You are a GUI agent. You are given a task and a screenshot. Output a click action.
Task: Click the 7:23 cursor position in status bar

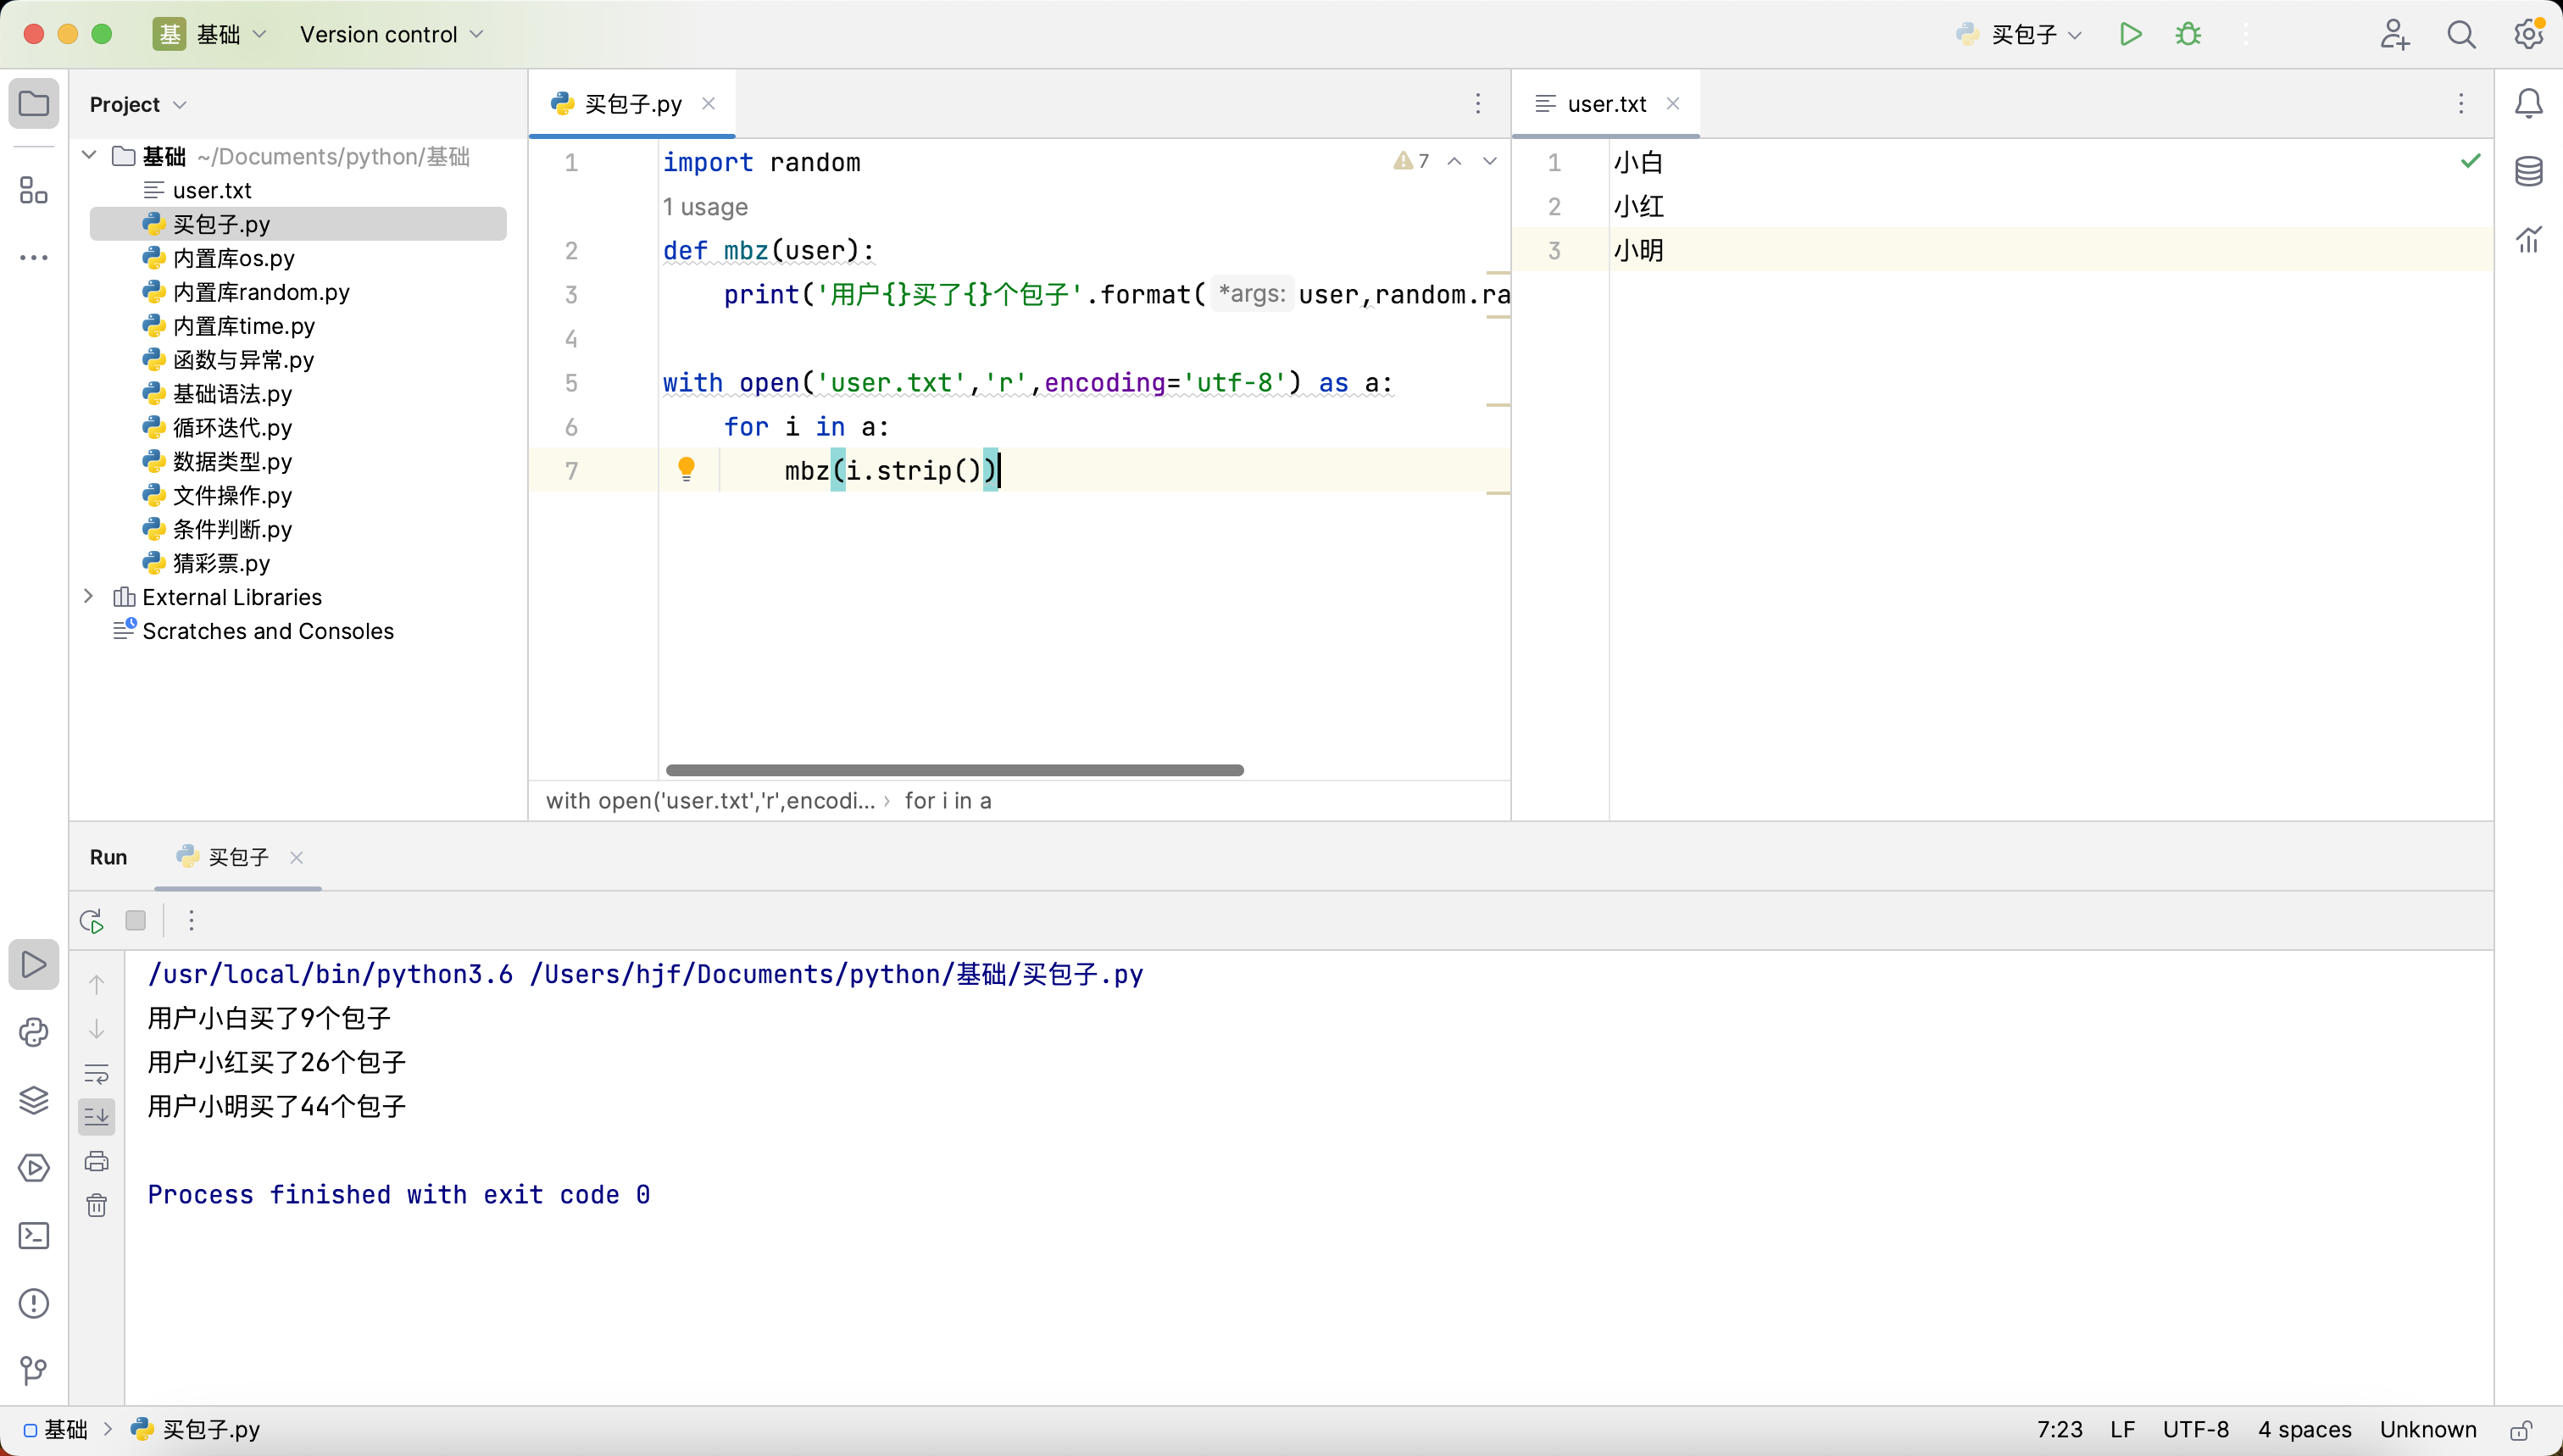(x=2059, y=1430)
